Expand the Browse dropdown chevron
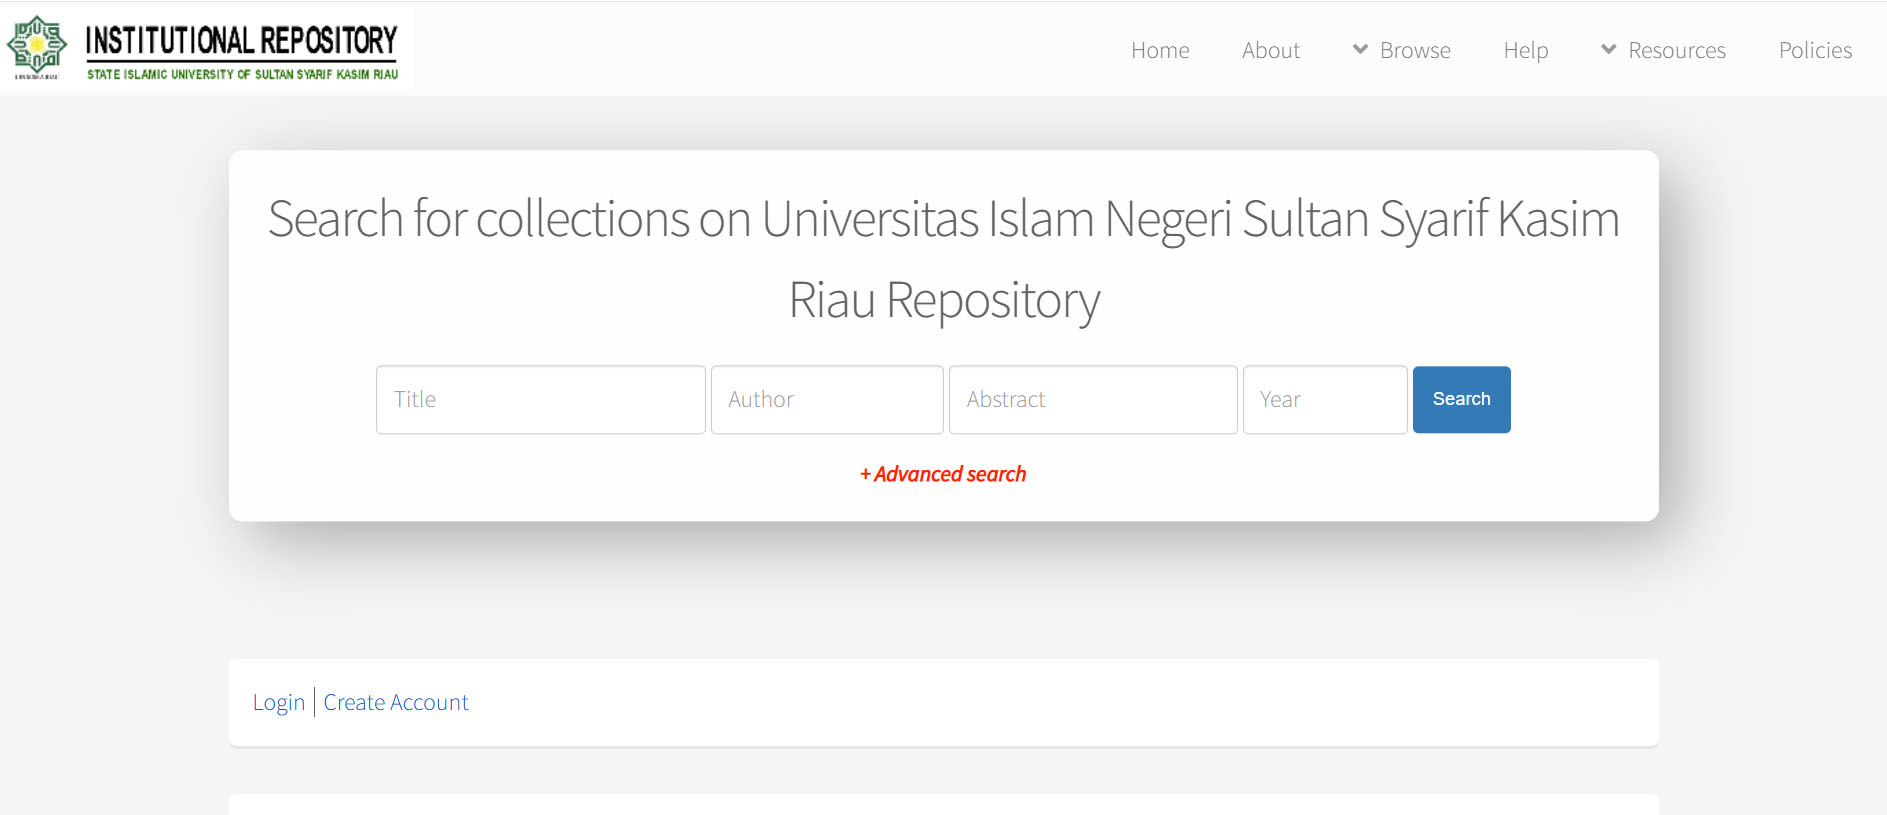The height and width of the screenshot is (815, 1887). pos(1360,49)
